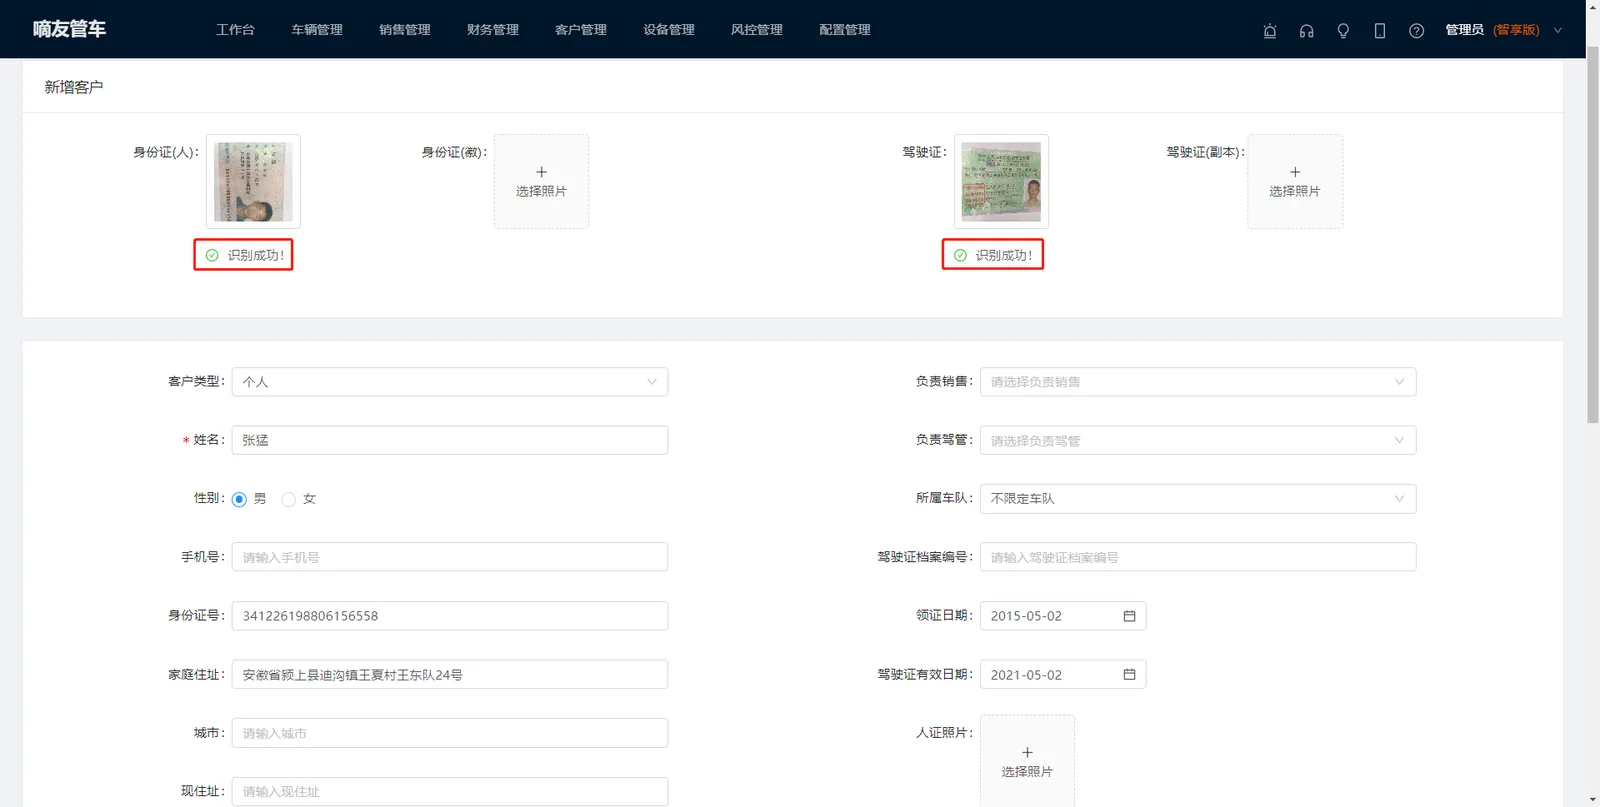
Task: Open the 设备管理 menu
Action: coord(669,30)
